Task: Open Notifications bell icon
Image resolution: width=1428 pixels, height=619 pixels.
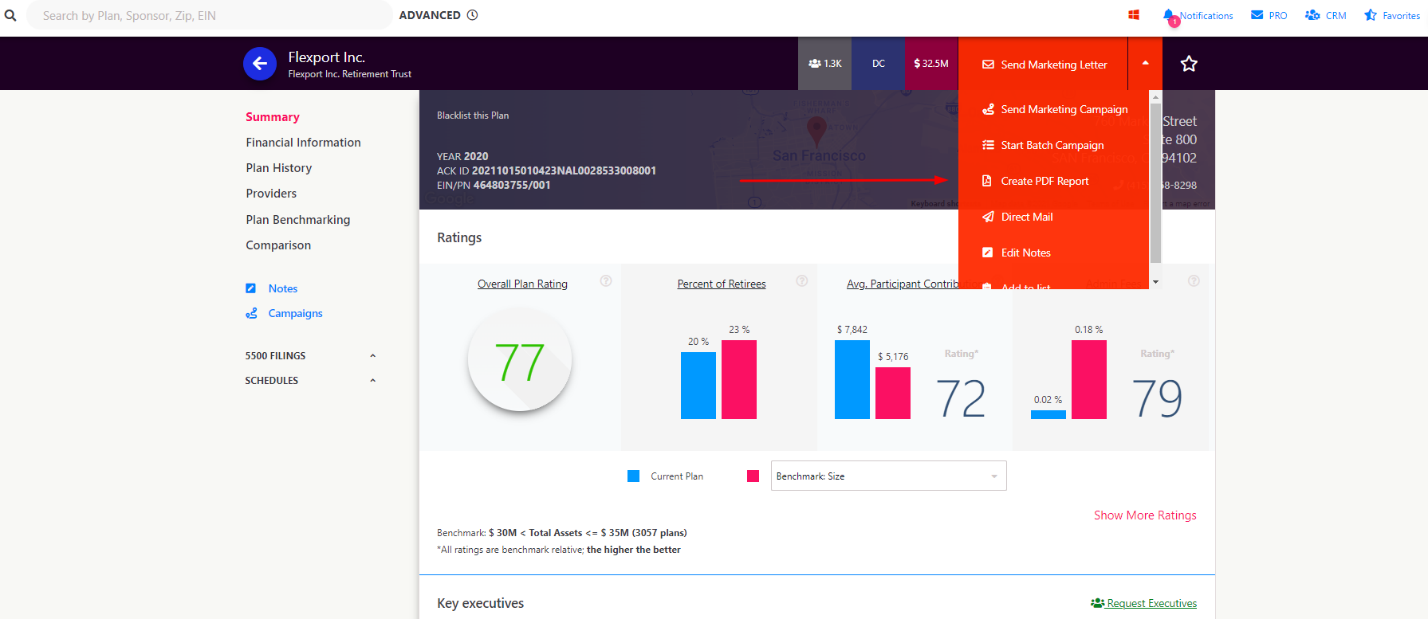Action: [x=1169, y=15]
